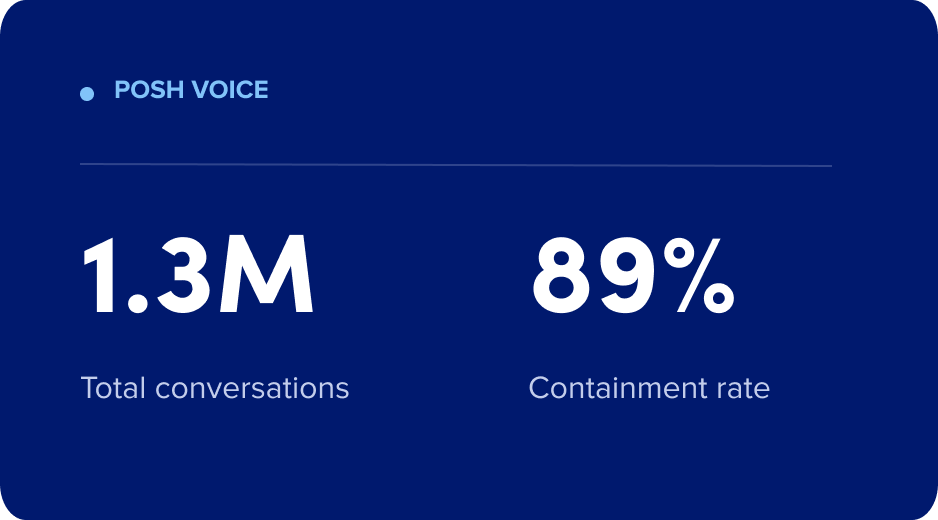Click the word VOICE in the heading

point(230,90)
